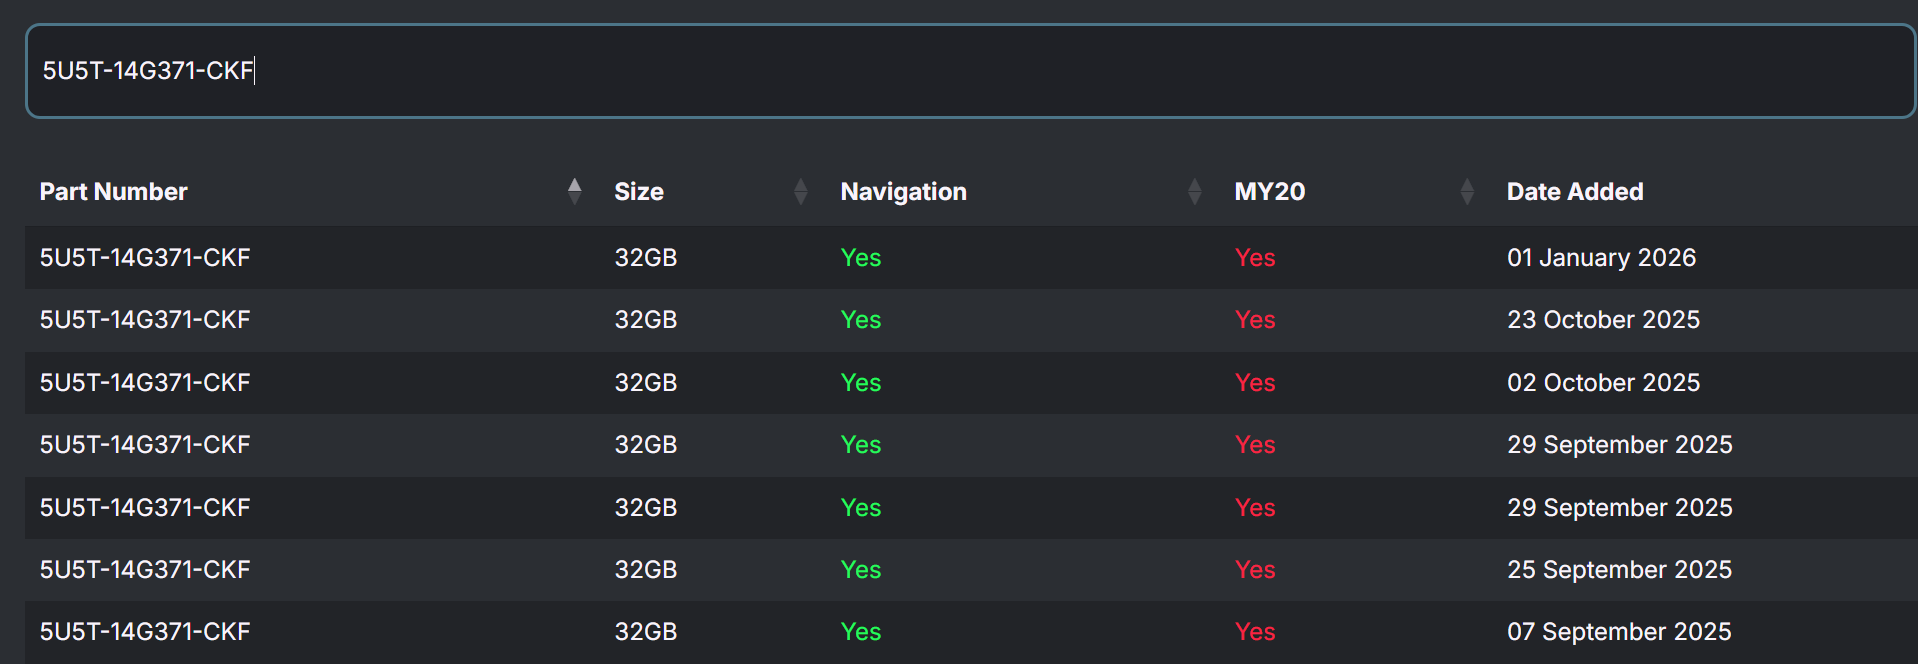Click the sort arrows icon for Part Number
The image size is (1918, 664).
tap(574, 191)
